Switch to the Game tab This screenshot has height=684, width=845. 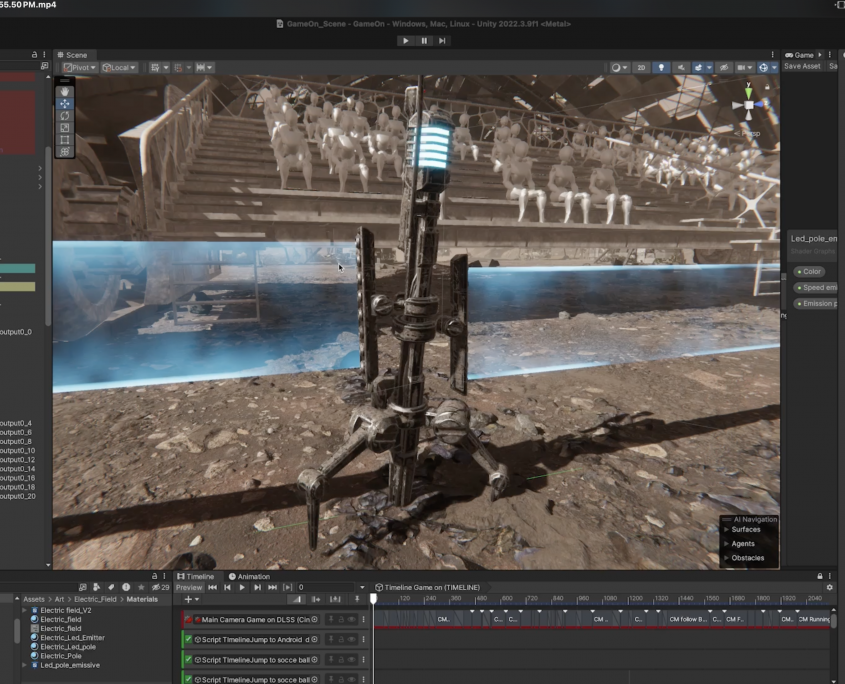803,55
